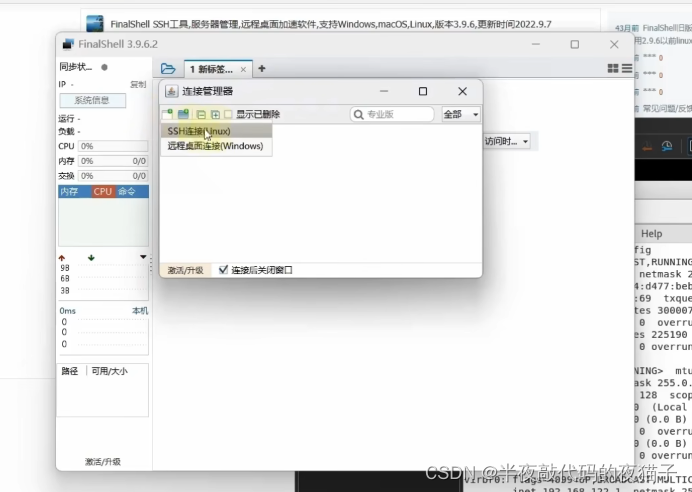
Task: Click the 0ms latency label
Action: click(68, 311)
